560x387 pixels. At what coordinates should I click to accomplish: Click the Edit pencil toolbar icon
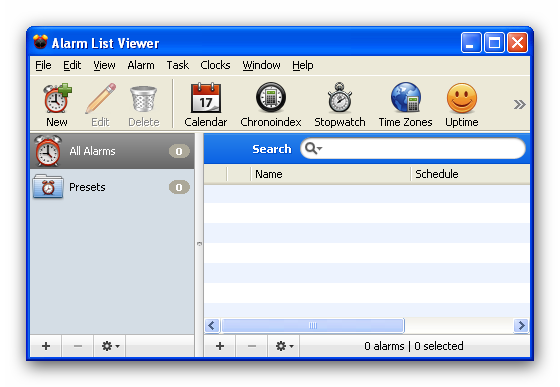100,105
